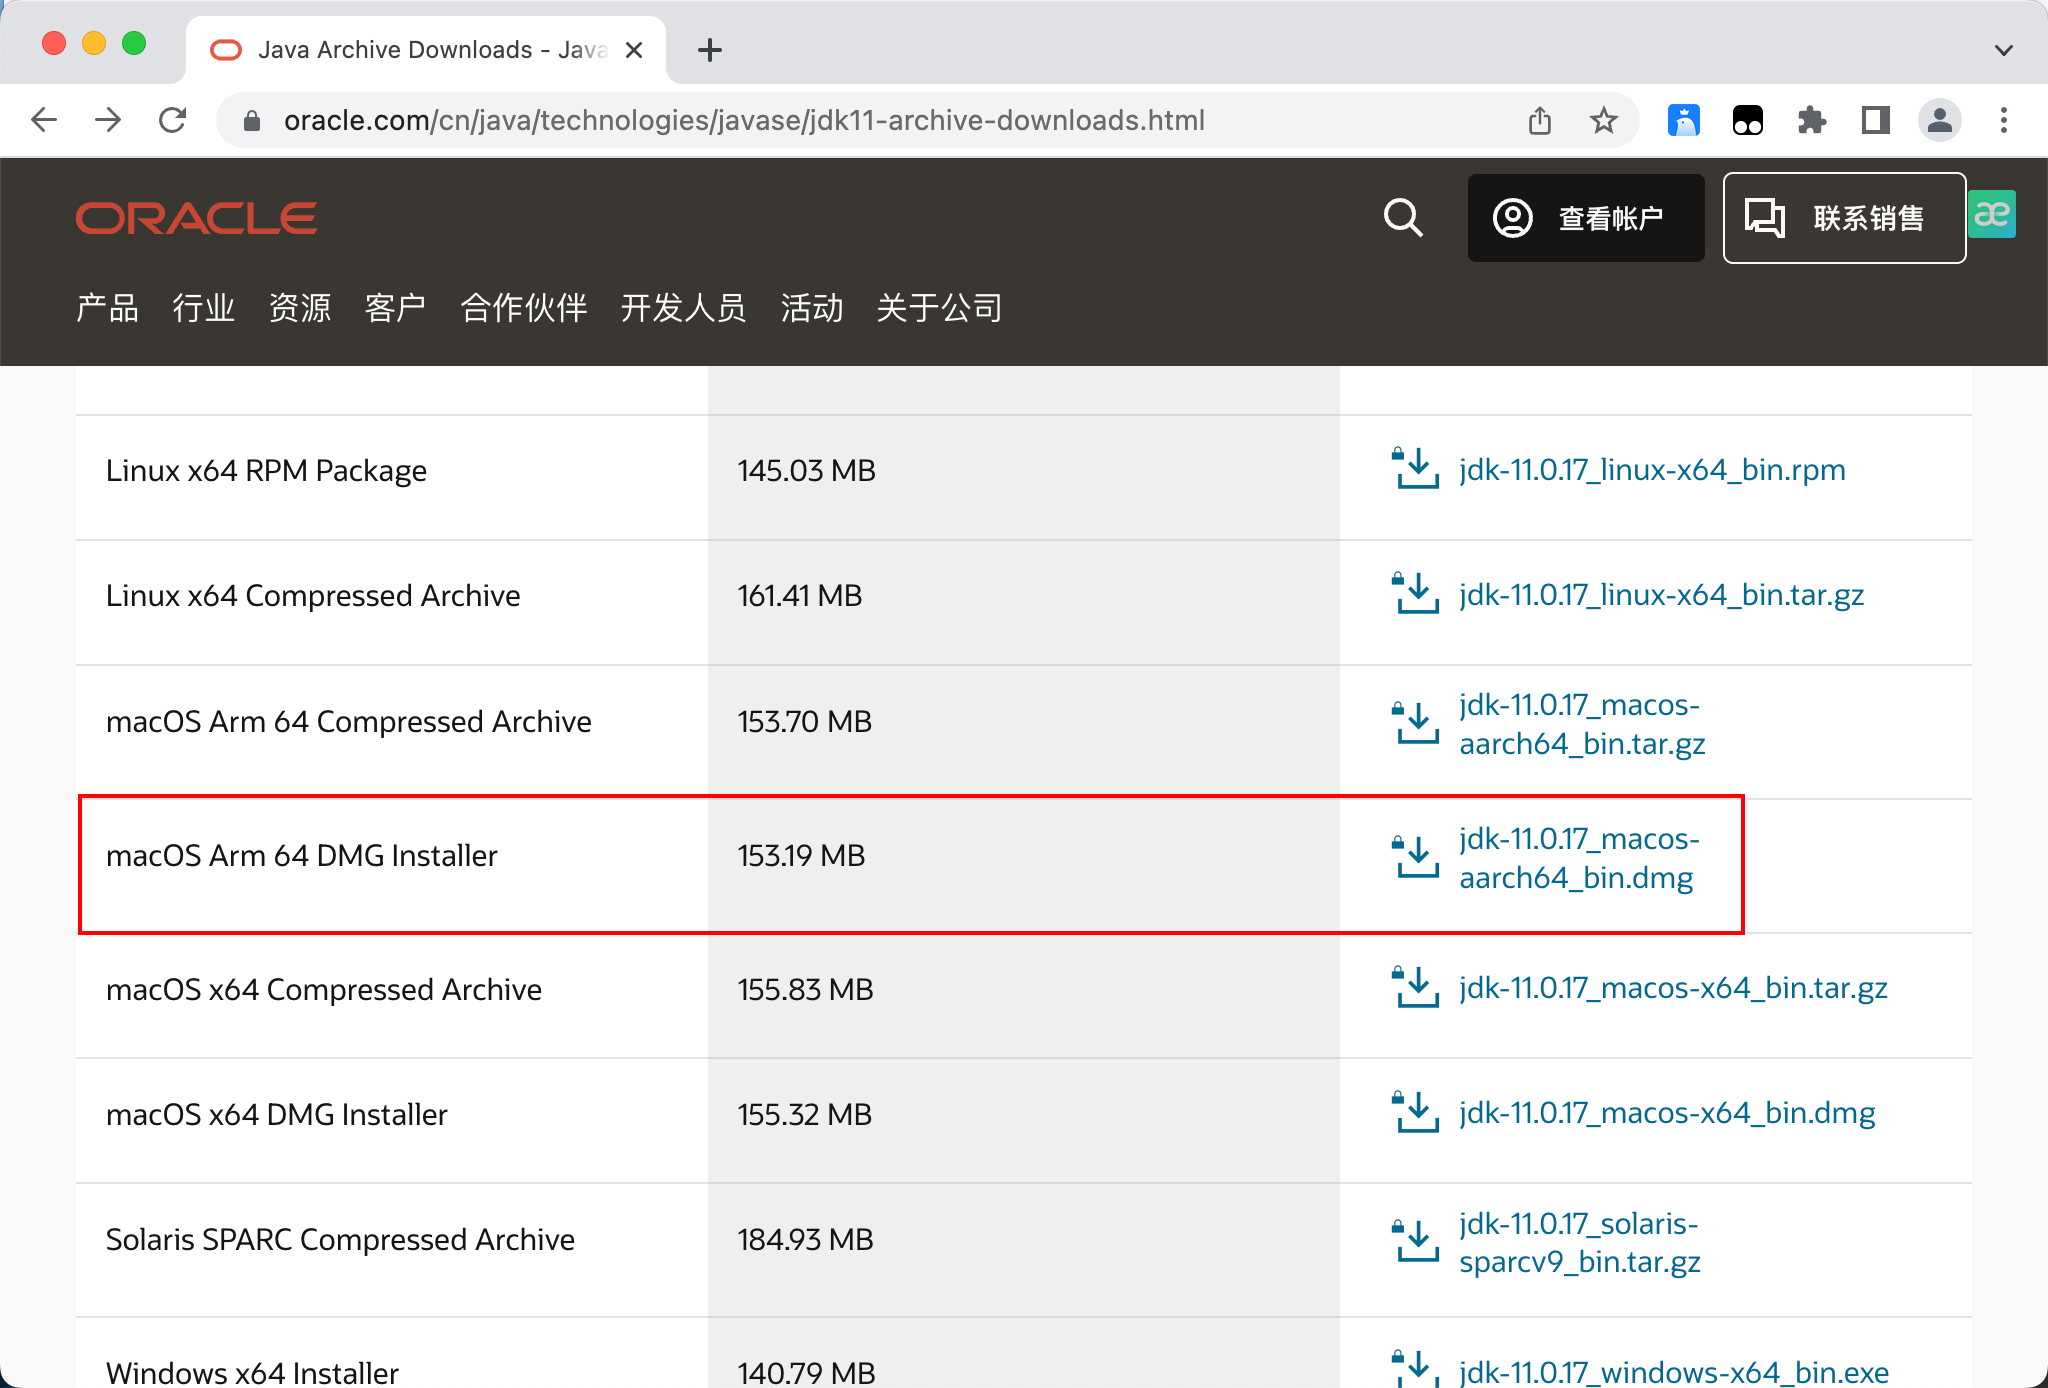
Task: Click 'macOS Arm 64 DMG Installer' text
Action: click(x=302, y=856)
